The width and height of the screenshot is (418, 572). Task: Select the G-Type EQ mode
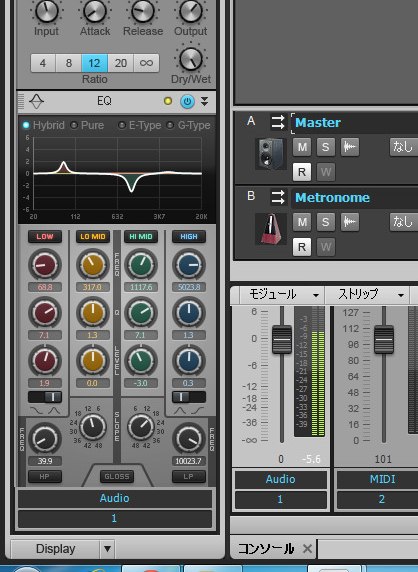189,125
